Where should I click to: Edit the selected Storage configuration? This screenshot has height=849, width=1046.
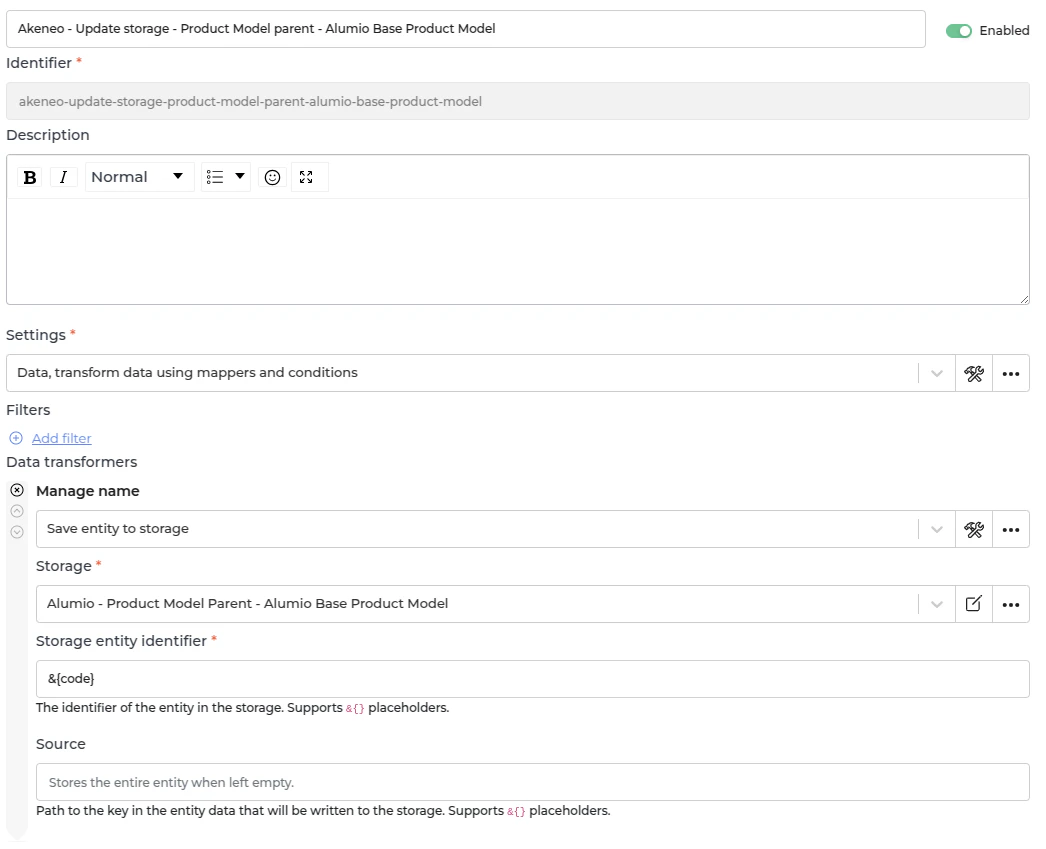tap(974, 604)
